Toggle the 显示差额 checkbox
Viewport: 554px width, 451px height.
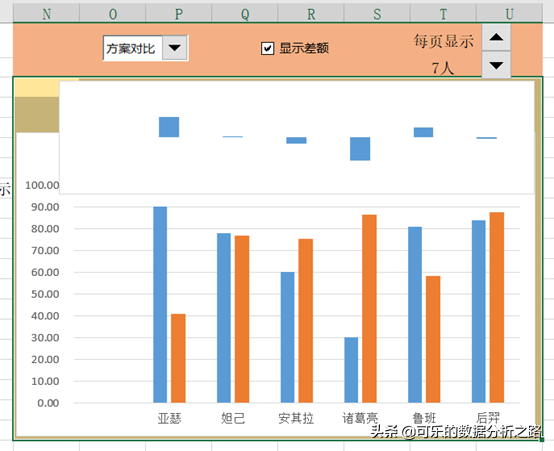click(x=267, y=48)
